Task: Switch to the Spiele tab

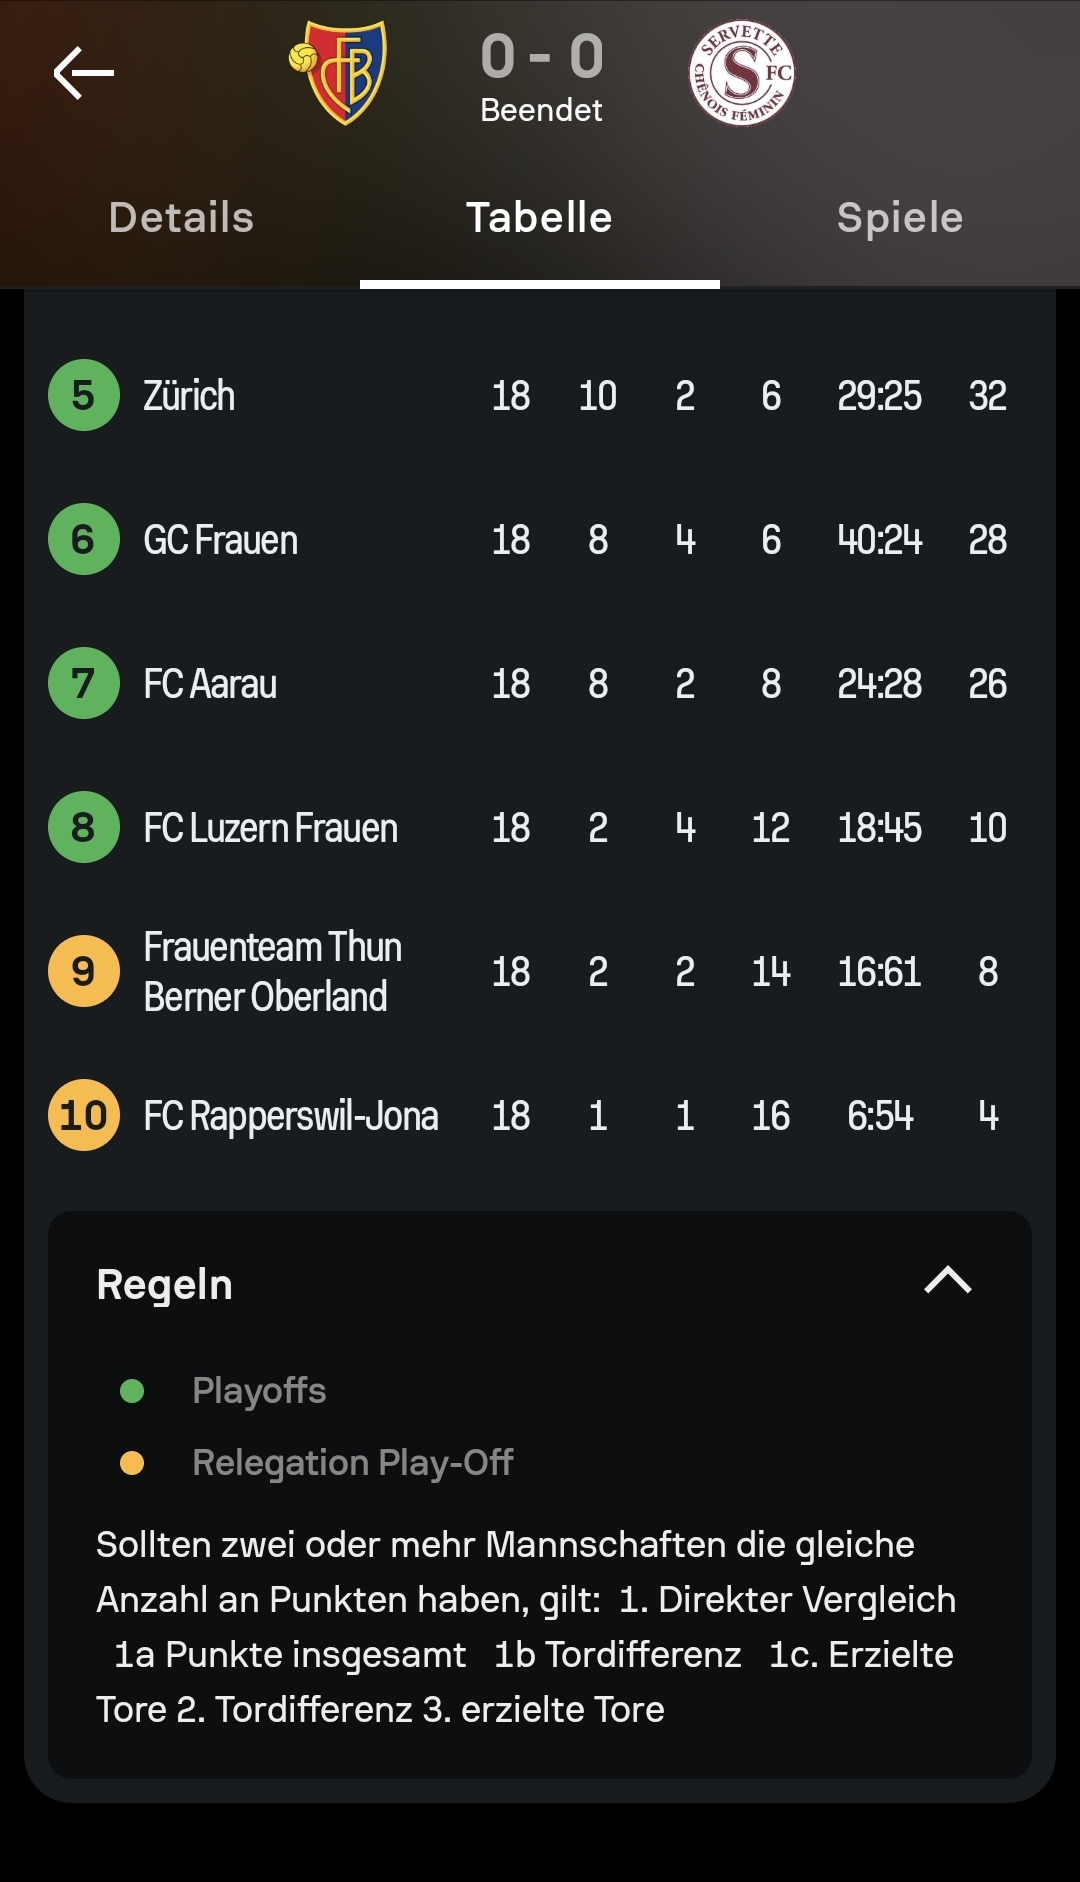Action: tap(899, 218)
